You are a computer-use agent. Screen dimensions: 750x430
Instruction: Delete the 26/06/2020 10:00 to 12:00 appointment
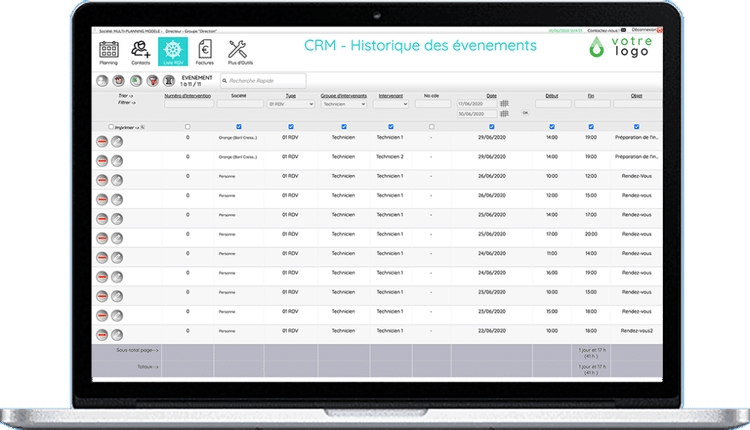coord(102,180)
